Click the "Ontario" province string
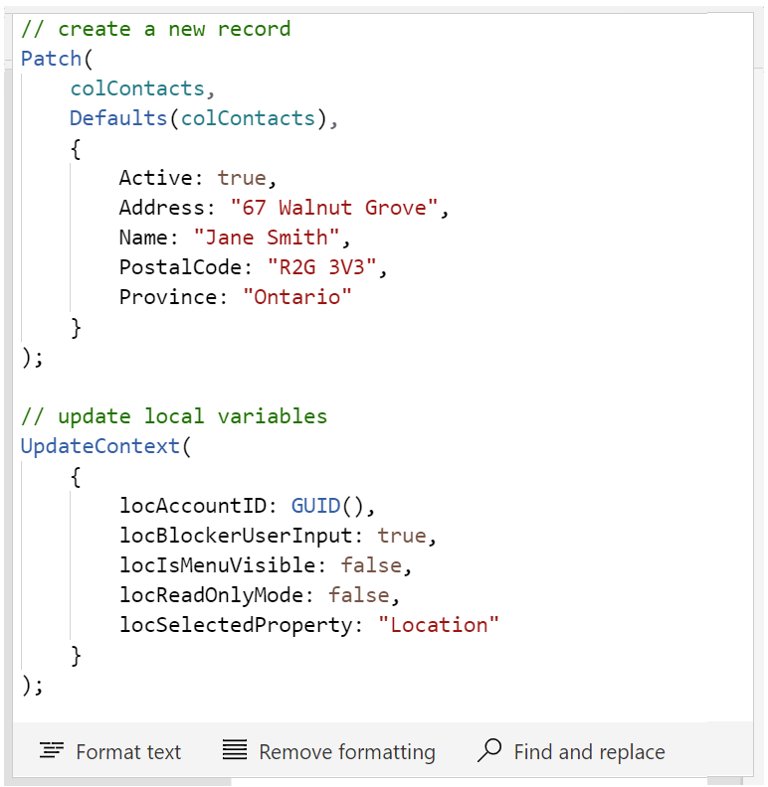Screen dimensions: 768x787 (x=297, y=297)
